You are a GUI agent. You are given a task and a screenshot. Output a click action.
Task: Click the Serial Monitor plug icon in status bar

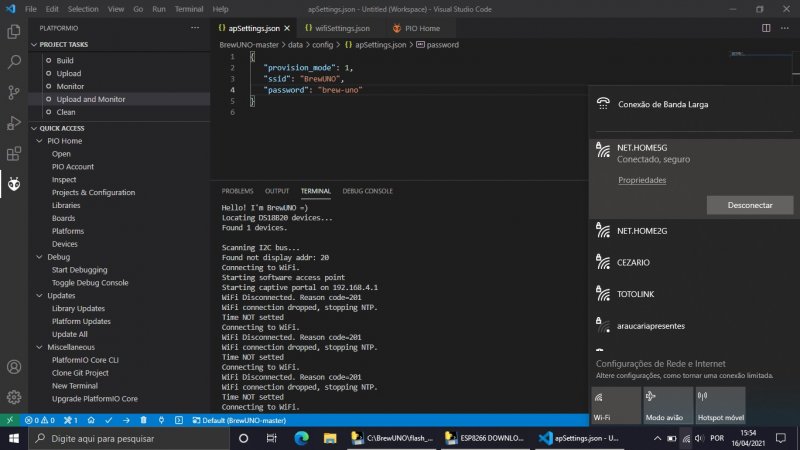(161, 420)
